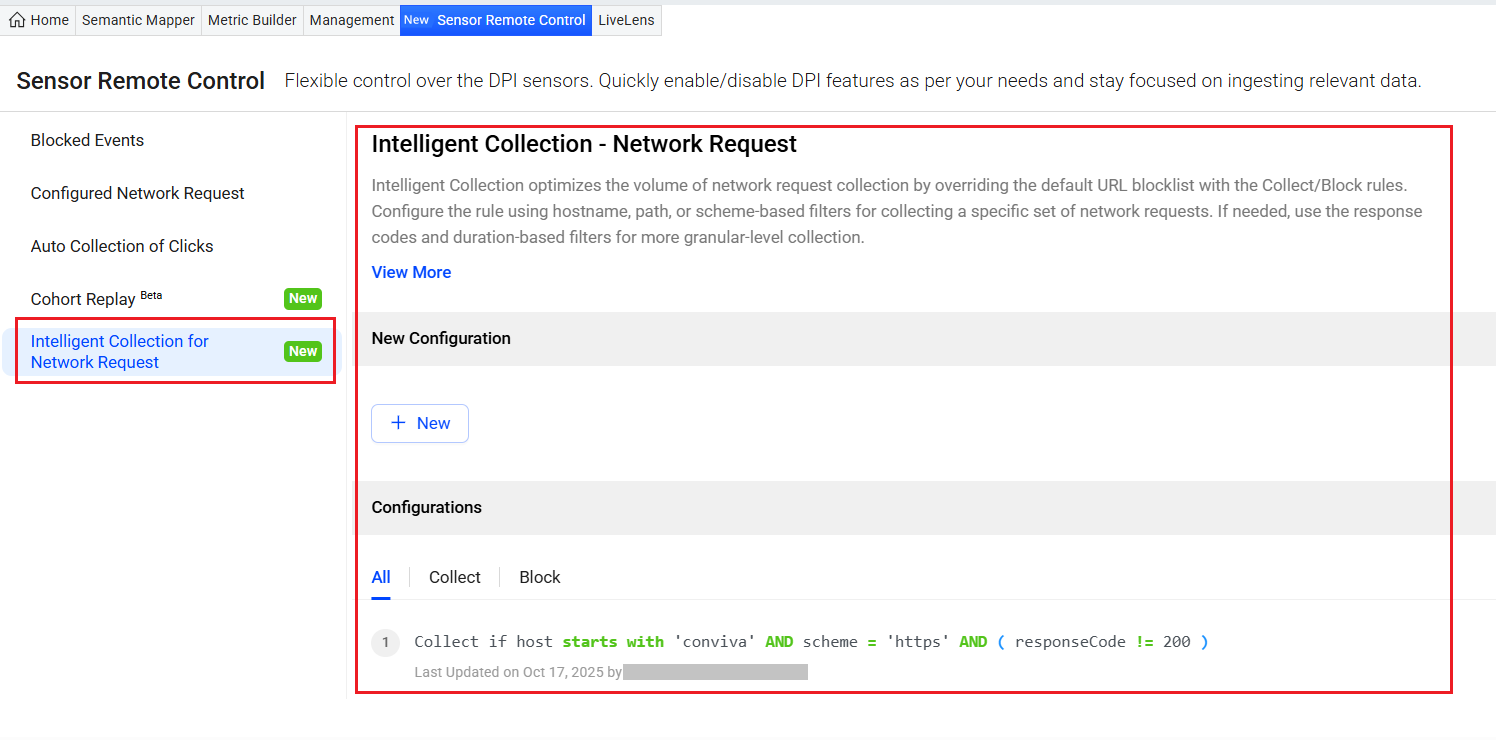Show All configurations filter tab
Image resolution: width=1496 pixels, height=740 pixels.
pos(381,577)
